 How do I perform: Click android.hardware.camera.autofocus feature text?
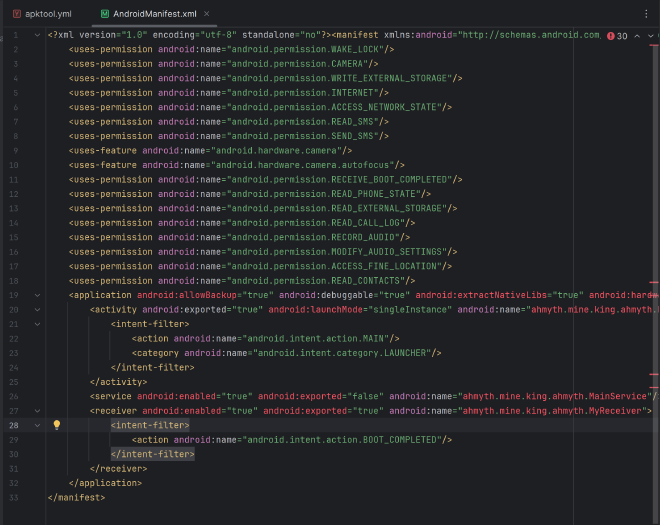[302, 165]
